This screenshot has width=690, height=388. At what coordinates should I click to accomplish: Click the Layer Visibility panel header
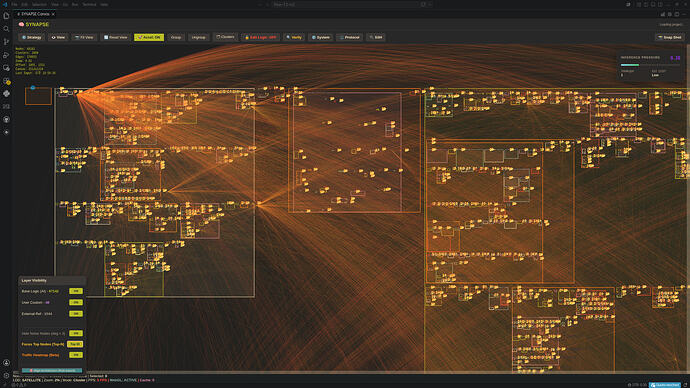(x=52, y=280)
